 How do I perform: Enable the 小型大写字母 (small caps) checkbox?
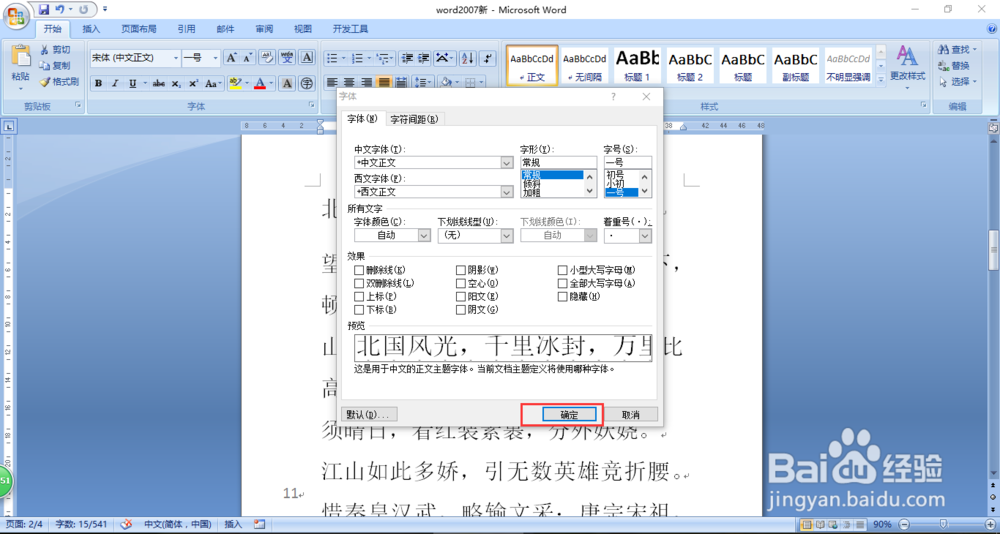(x=562, y=271)
